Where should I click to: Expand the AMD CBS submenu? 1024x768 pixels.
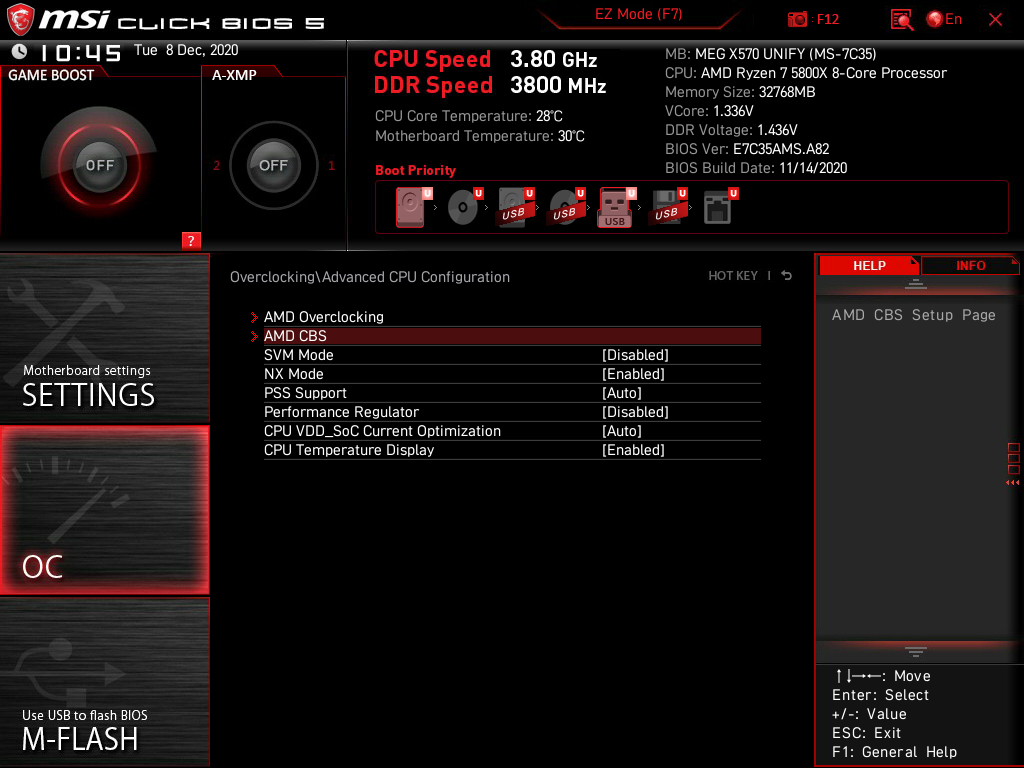(512, 336)
